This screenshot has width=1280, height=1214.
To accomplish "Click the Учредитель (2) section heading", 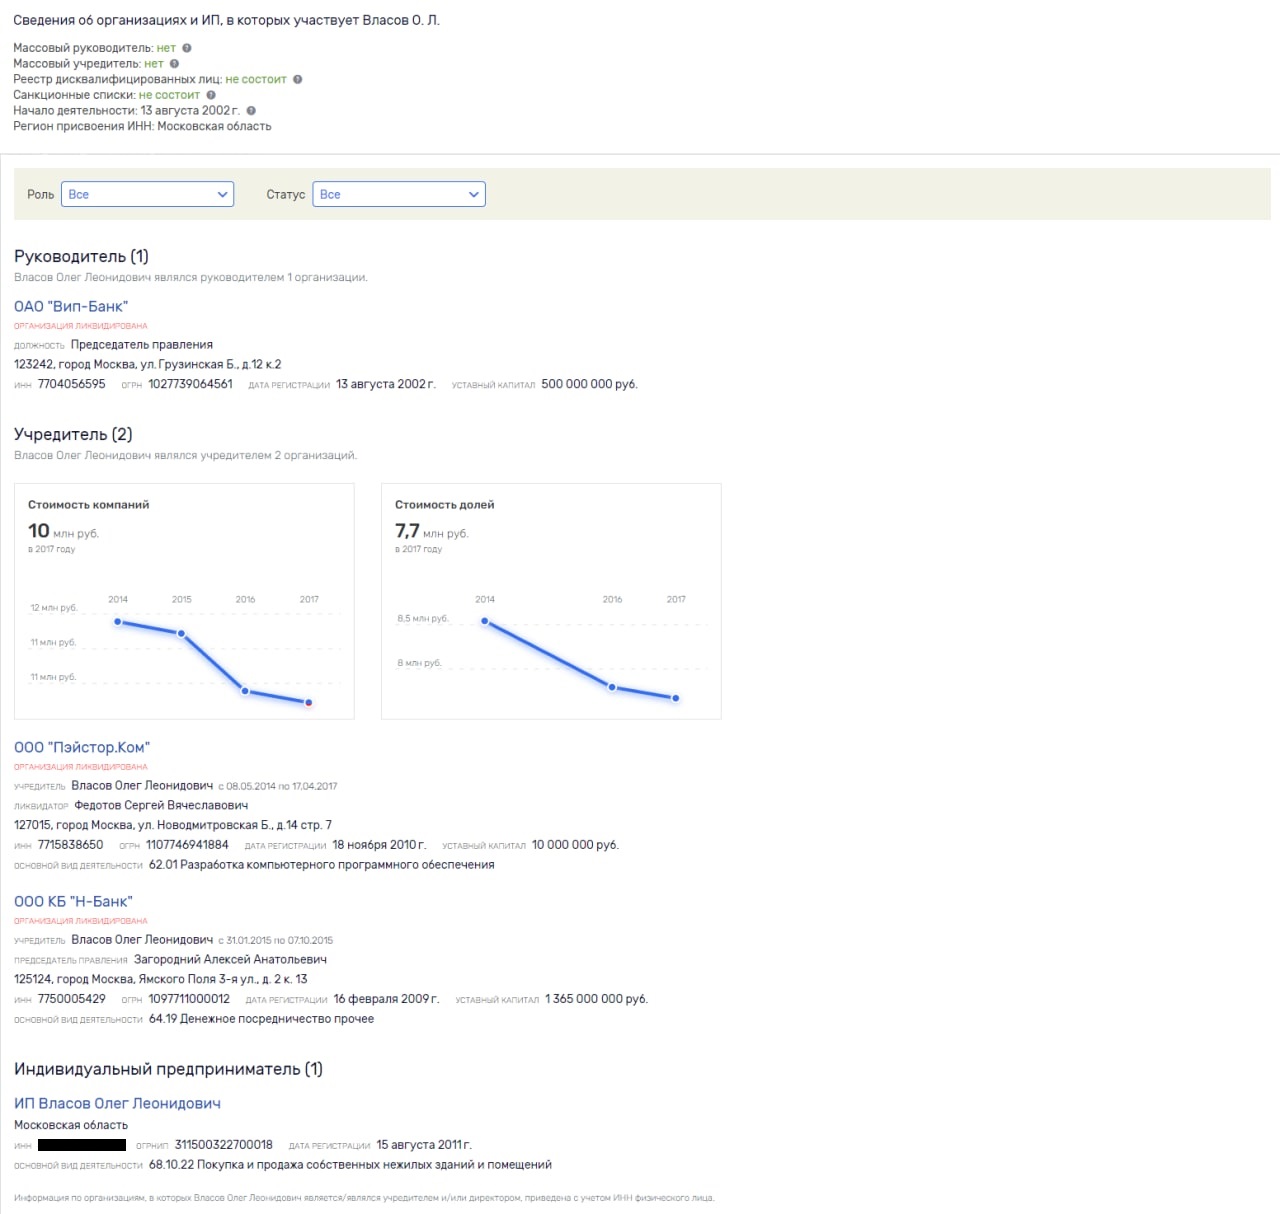I will tap(73, 435).
